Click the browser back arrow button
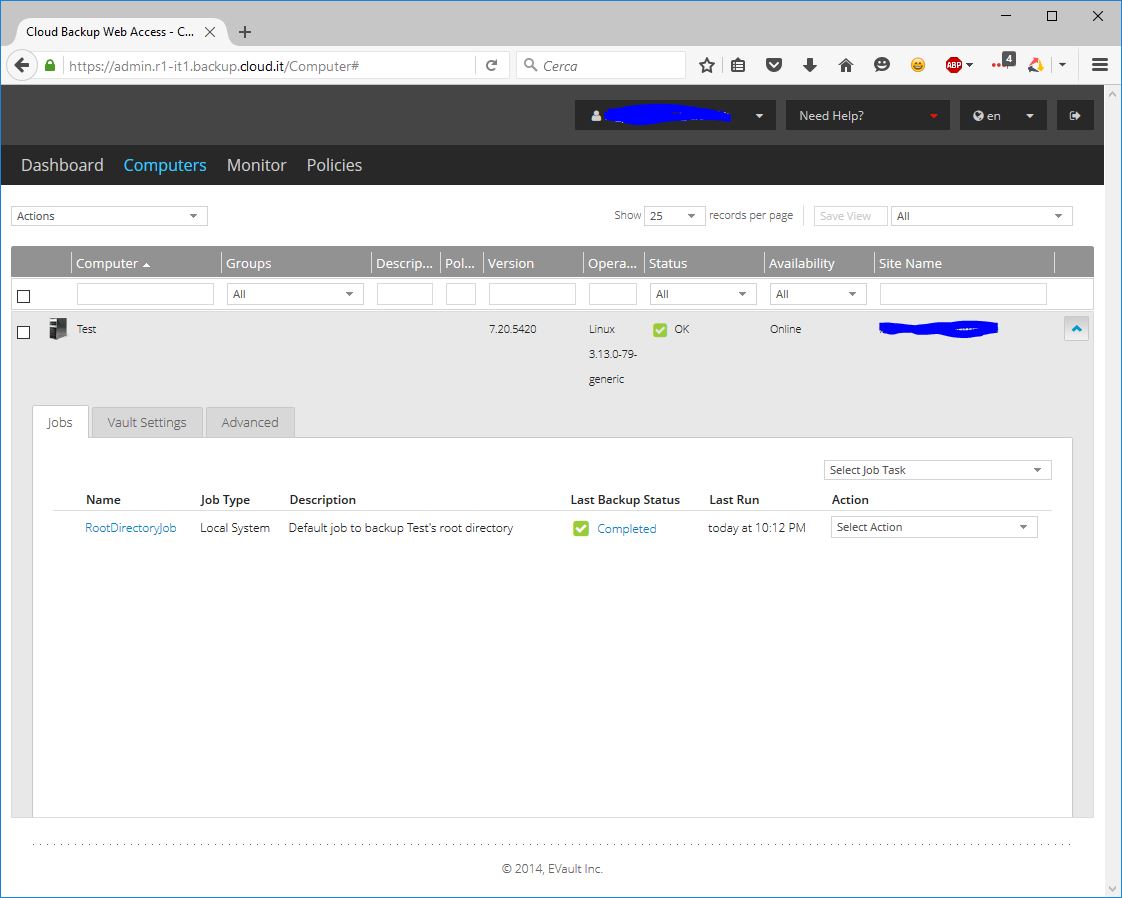The height and width of the screenshot is (898, 1122). pos(21,66)
